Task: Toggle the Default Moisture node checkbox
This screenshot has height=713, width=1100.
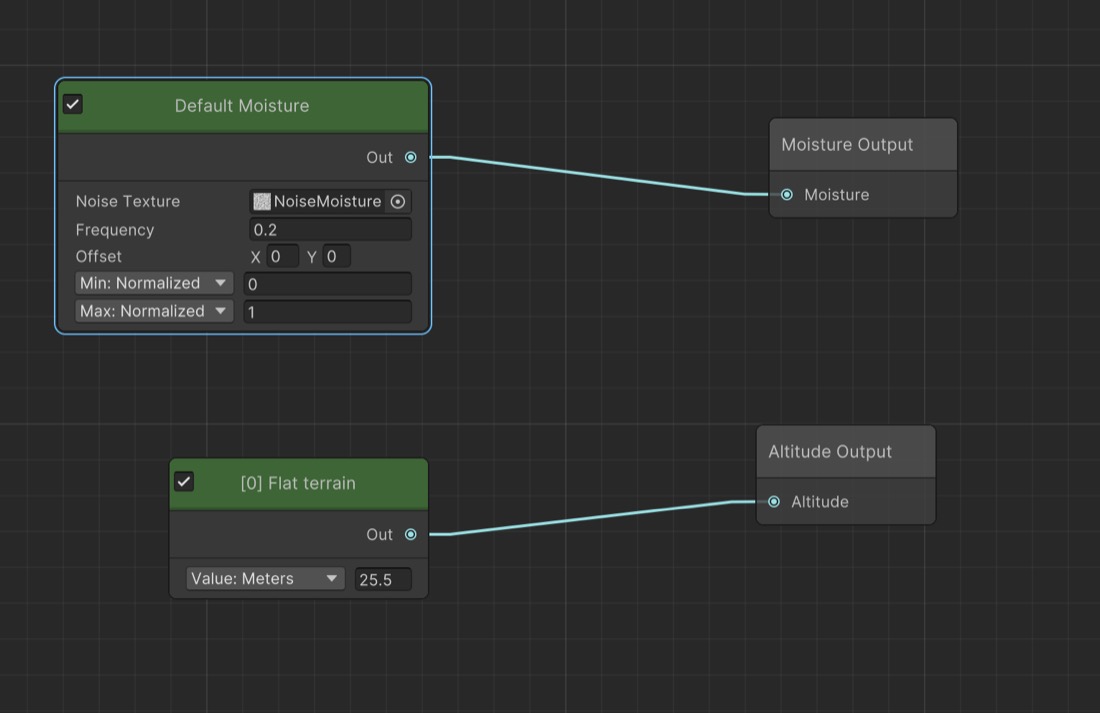Action: pos(73,105)
